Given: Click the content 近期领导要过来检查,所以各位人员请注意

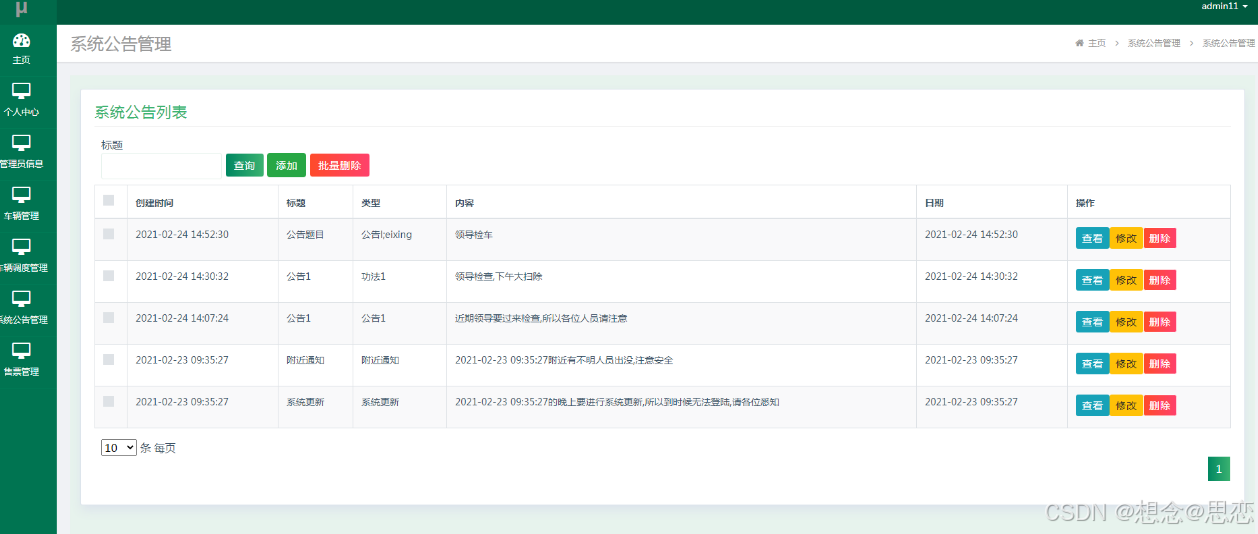Looking at the screenshot, I should (541, 318).
